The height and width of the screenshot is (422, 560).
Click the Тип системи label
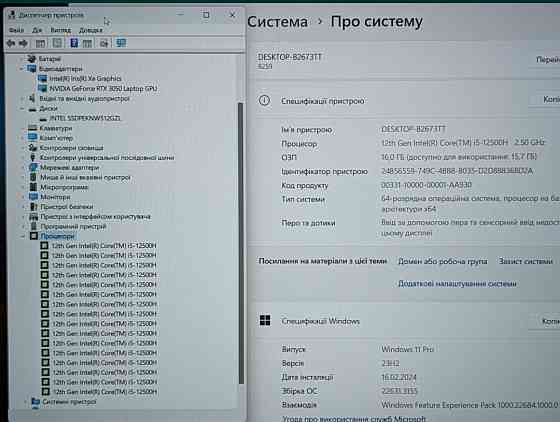pyautogui.click(x=303, y=199)
